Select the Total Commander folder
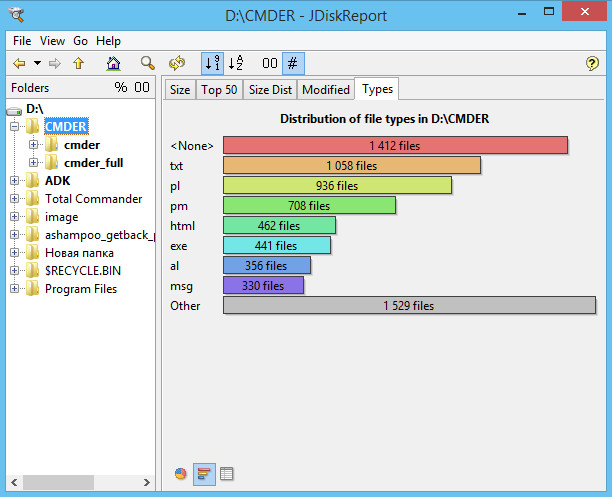The image size is (612, 497). 94,198
